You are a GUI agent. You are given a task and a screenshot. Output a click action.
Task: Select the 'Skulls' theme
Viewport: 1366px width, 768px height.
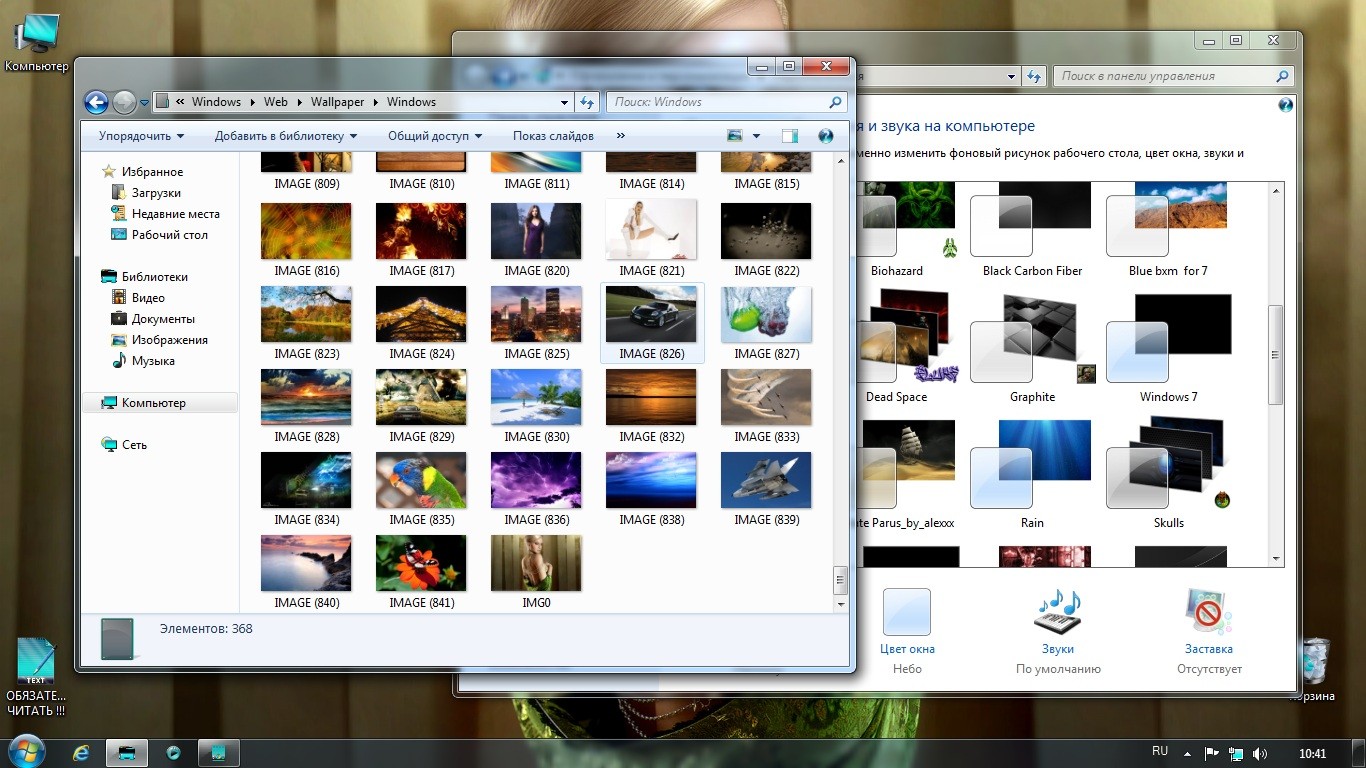(1168, 474)
